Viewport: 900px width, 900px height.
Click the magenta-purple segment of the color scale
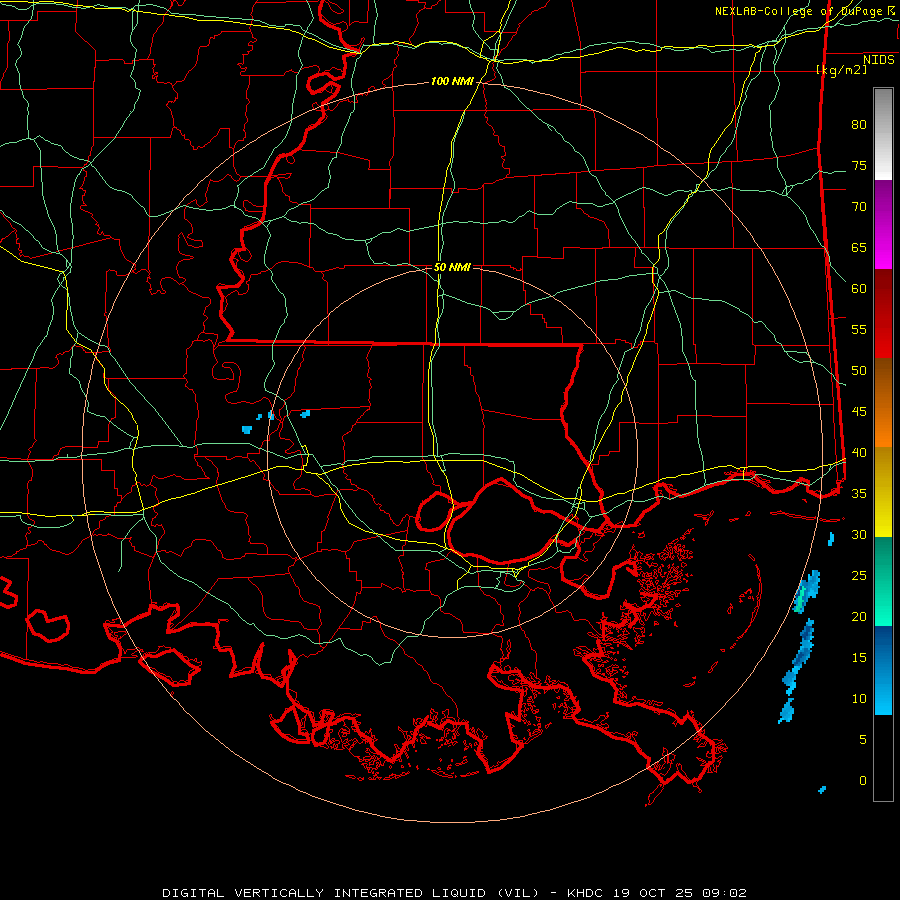883,224
